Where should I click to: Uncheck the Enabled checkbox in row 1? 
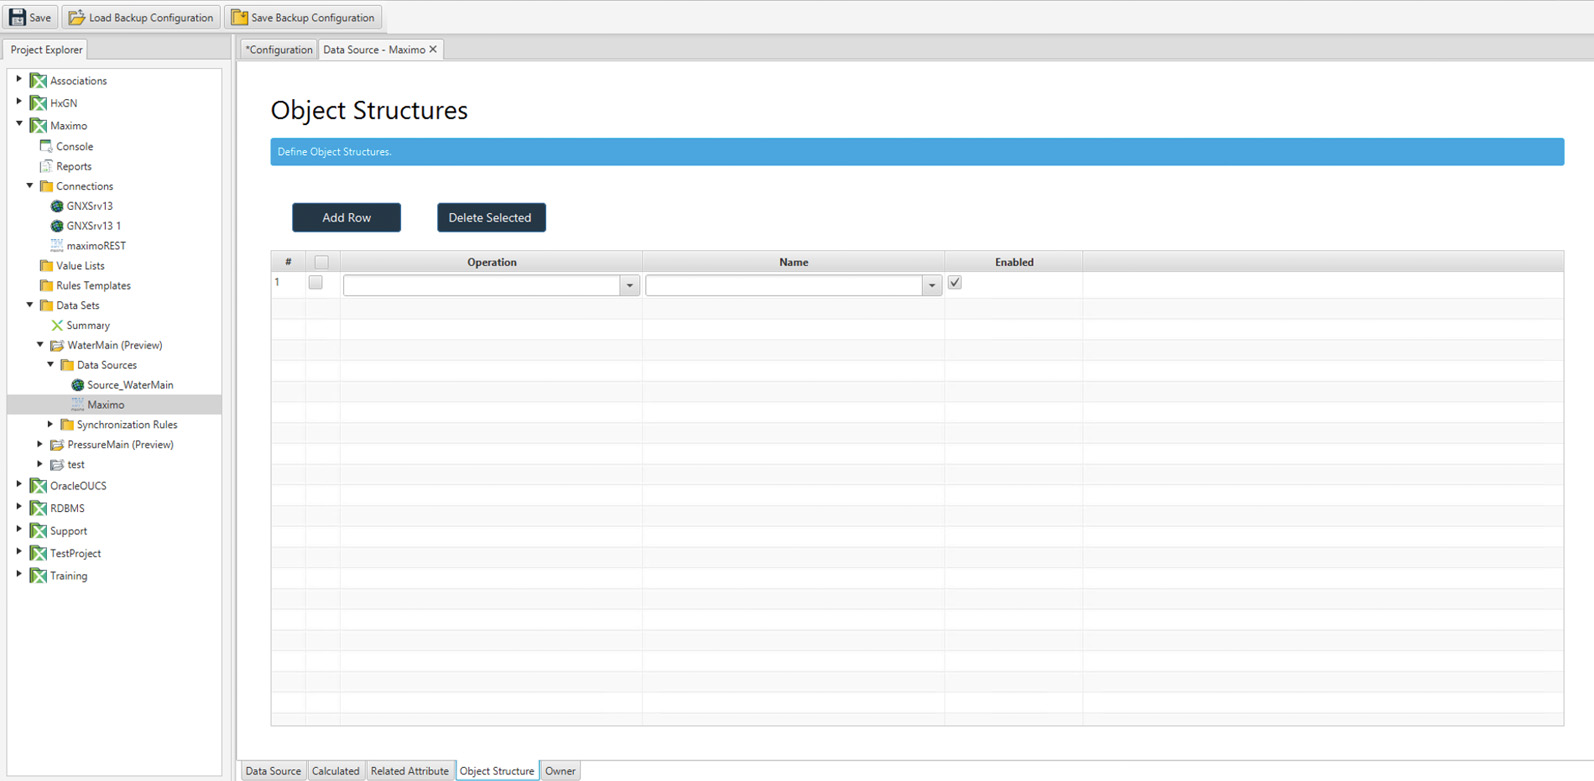955,283
